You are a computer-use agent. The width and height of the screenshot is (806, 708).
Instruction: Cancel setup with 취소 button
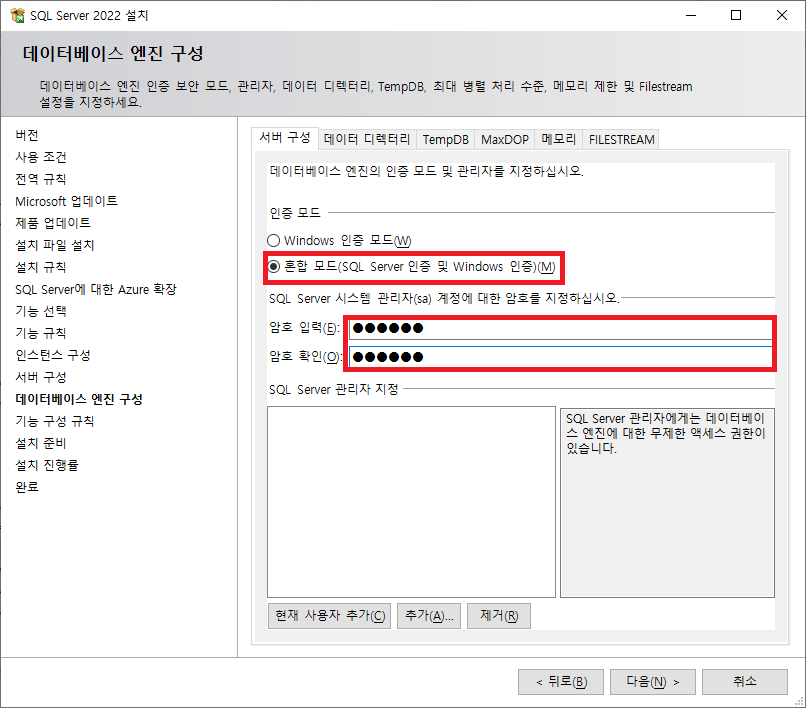[x=745, y=682]
